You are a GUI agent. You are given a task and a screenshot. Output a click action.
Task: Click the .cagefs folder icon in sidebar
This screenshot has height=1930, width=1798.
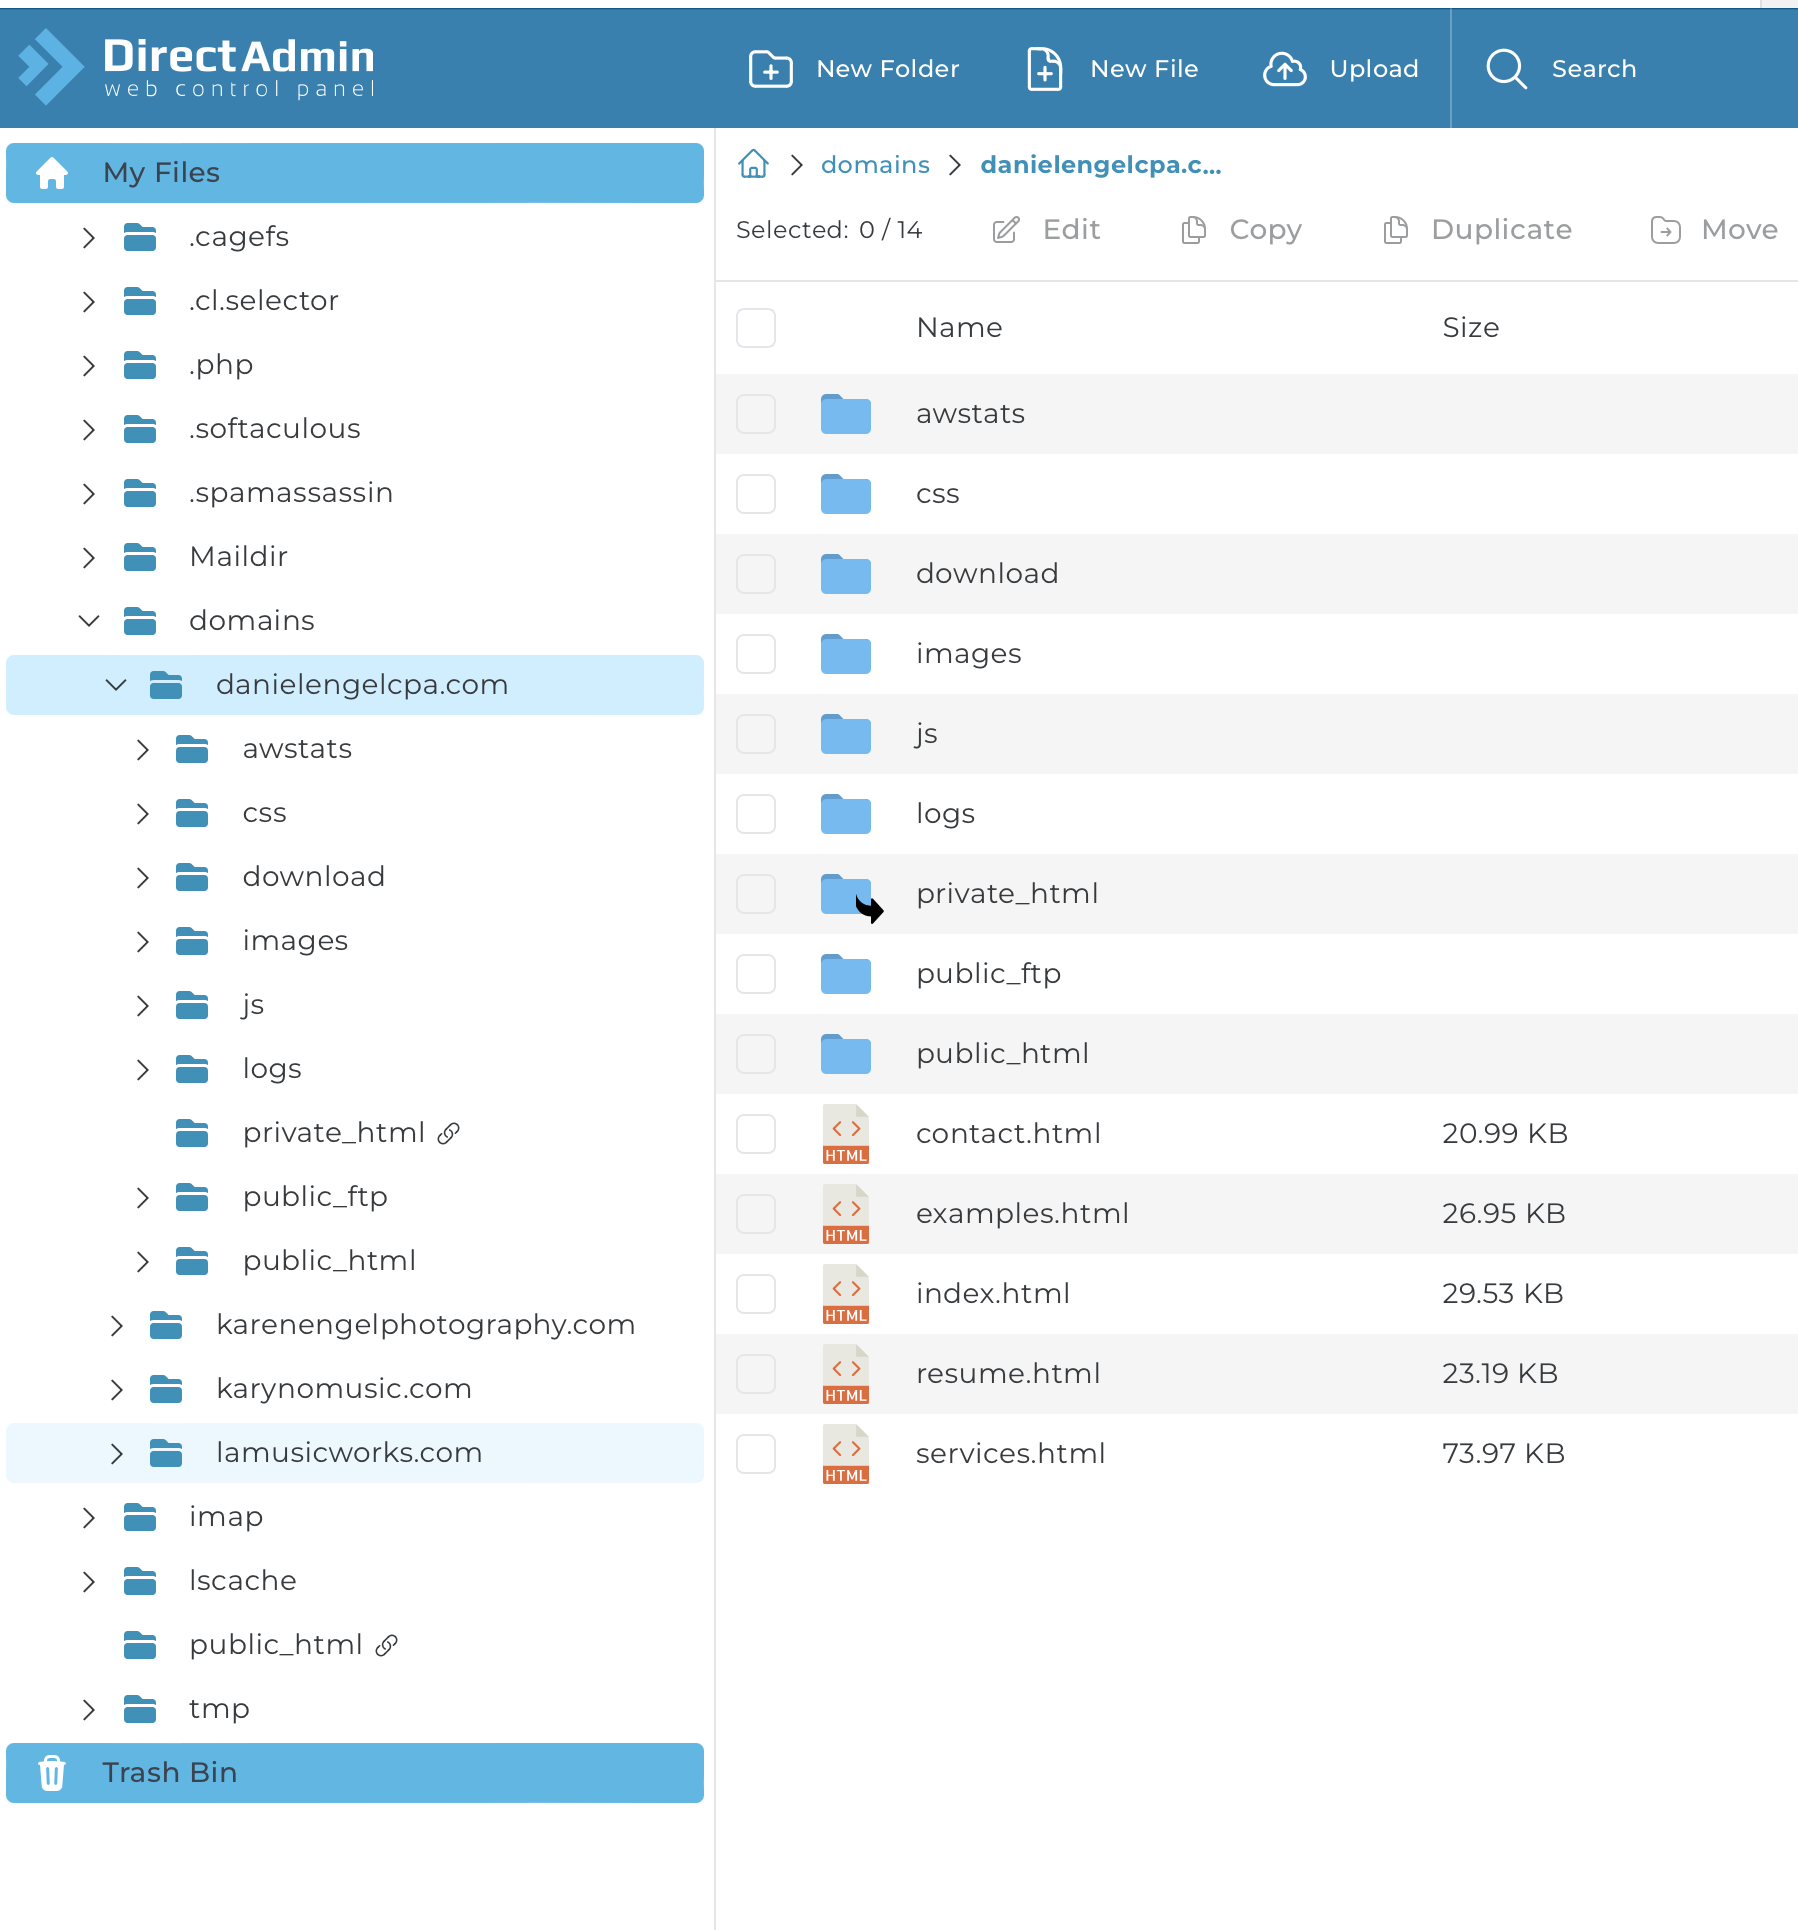(140, 237)
